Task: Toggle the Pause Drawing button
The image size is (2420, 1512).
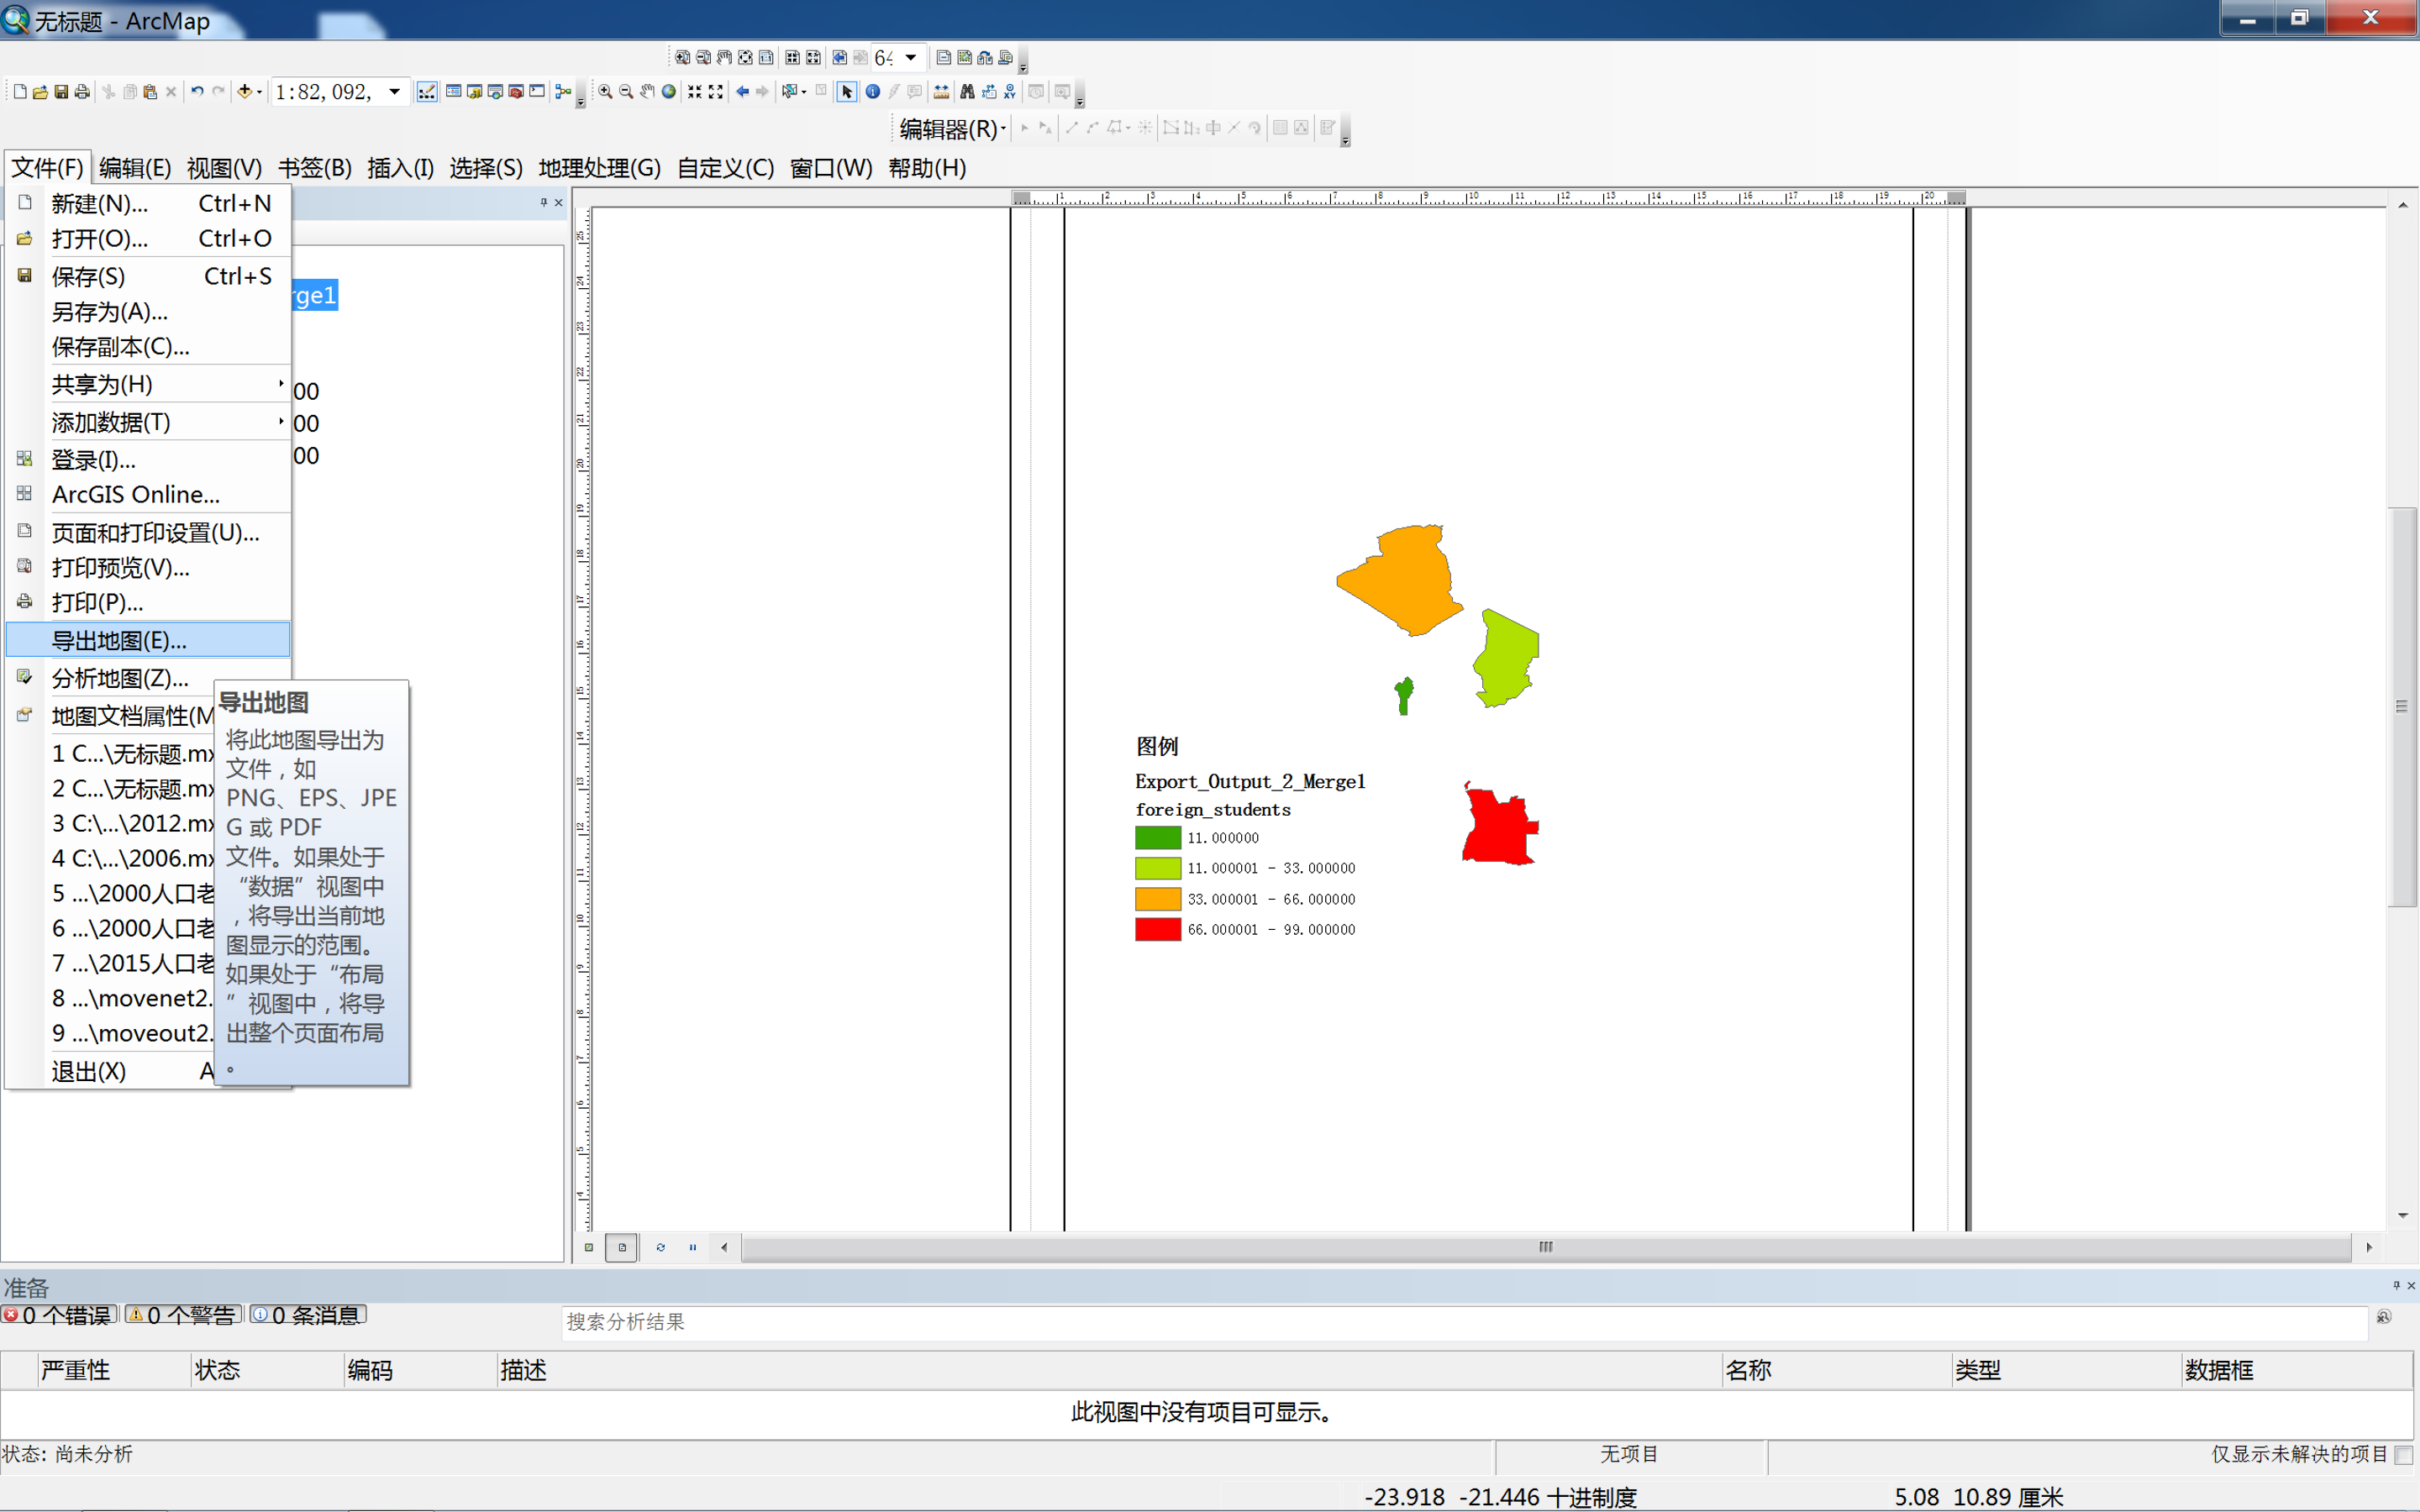Action: point(692,1247)
